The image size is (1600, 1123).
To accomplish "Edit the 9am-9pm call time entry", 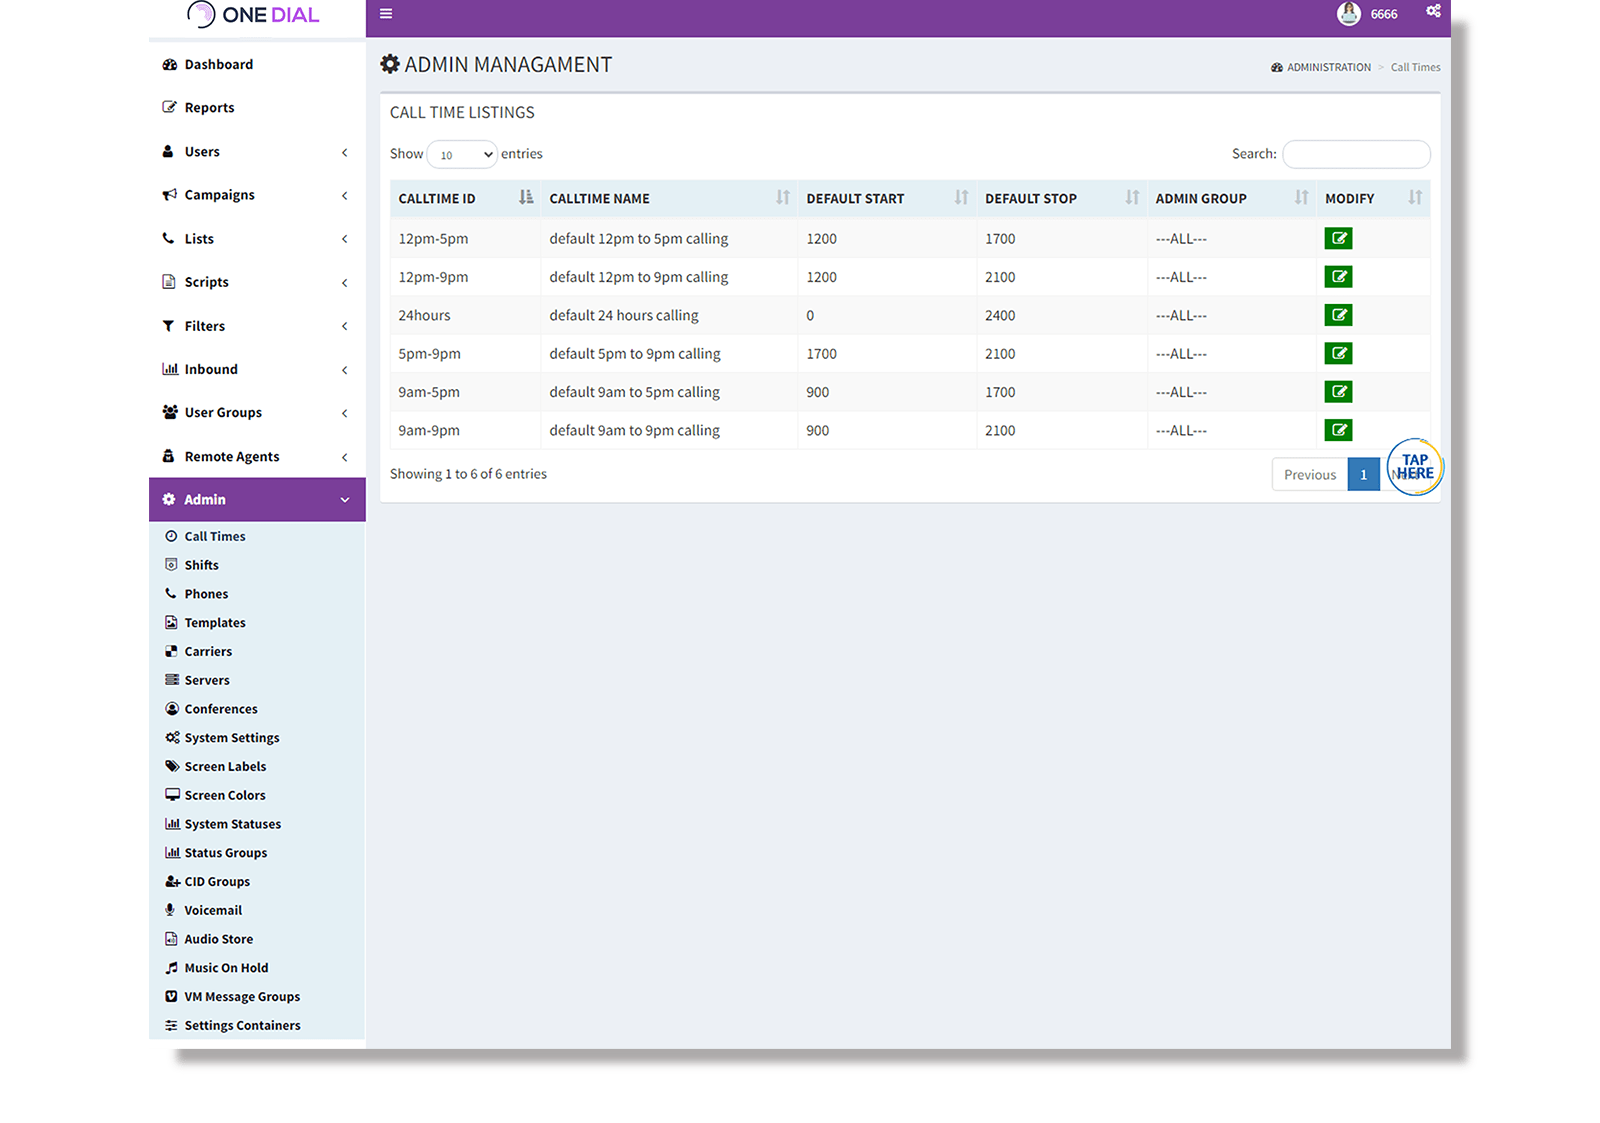I will tap(1338, 429).
